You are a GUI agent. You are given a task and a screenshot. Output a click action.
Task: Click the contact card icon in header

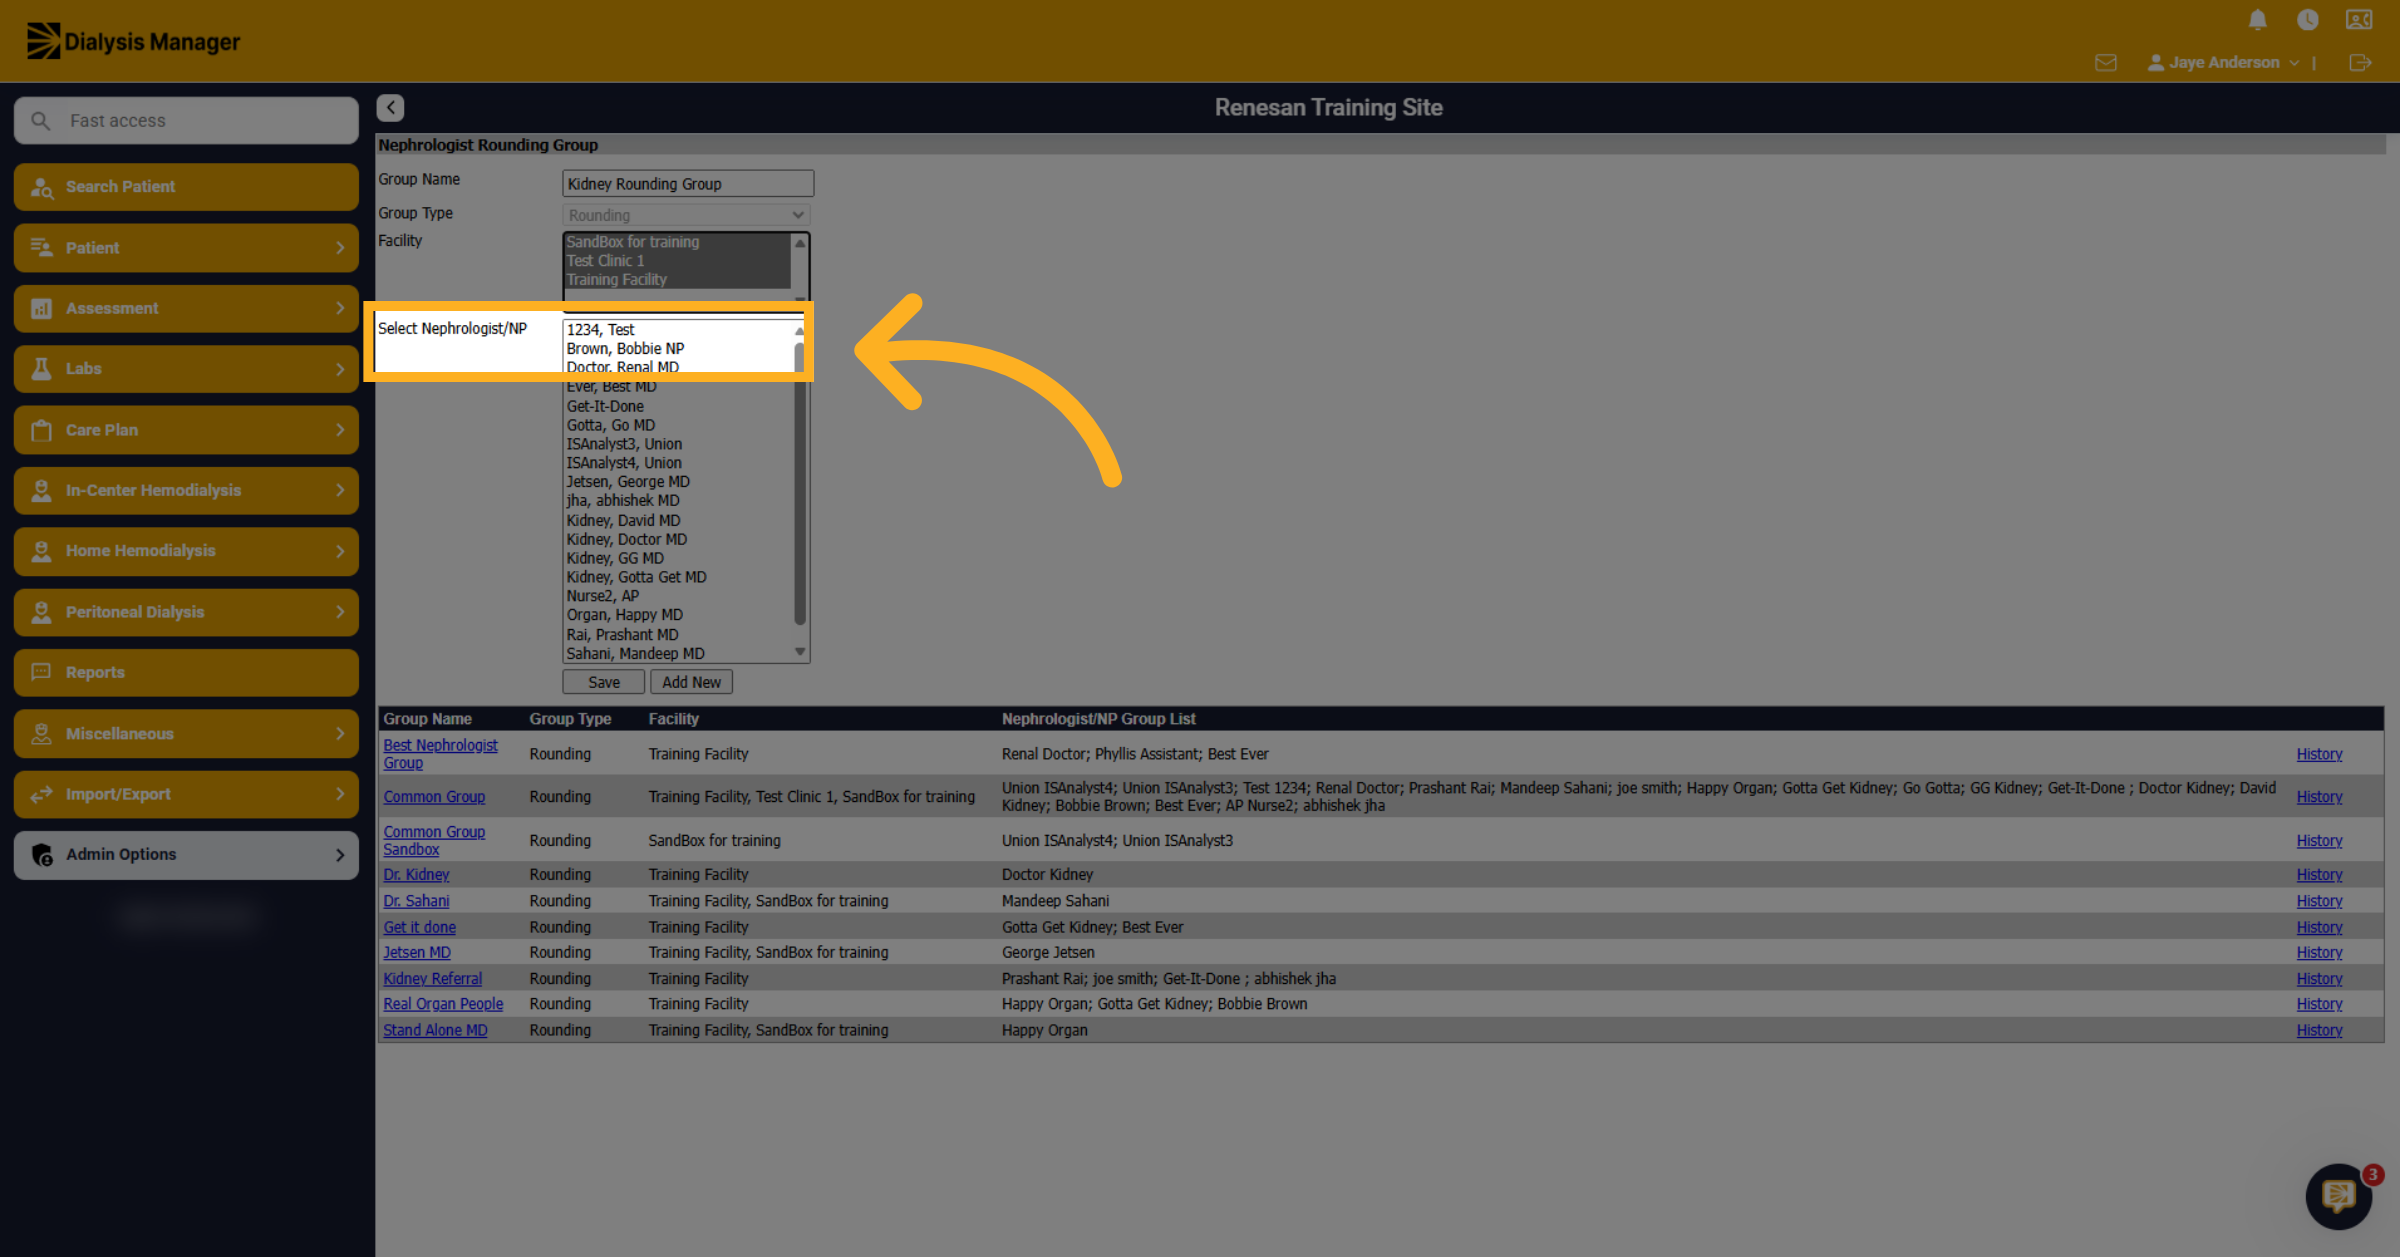point(2359,20)
